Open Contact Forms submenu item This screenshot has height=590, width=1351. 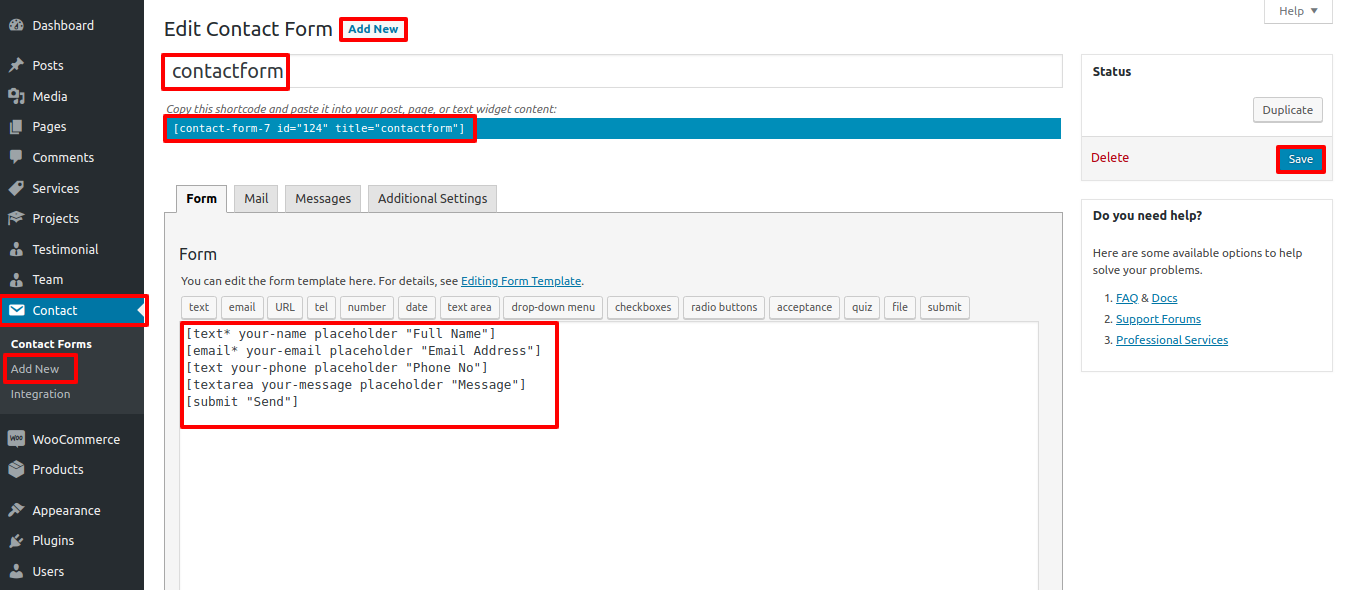(51, 344)
